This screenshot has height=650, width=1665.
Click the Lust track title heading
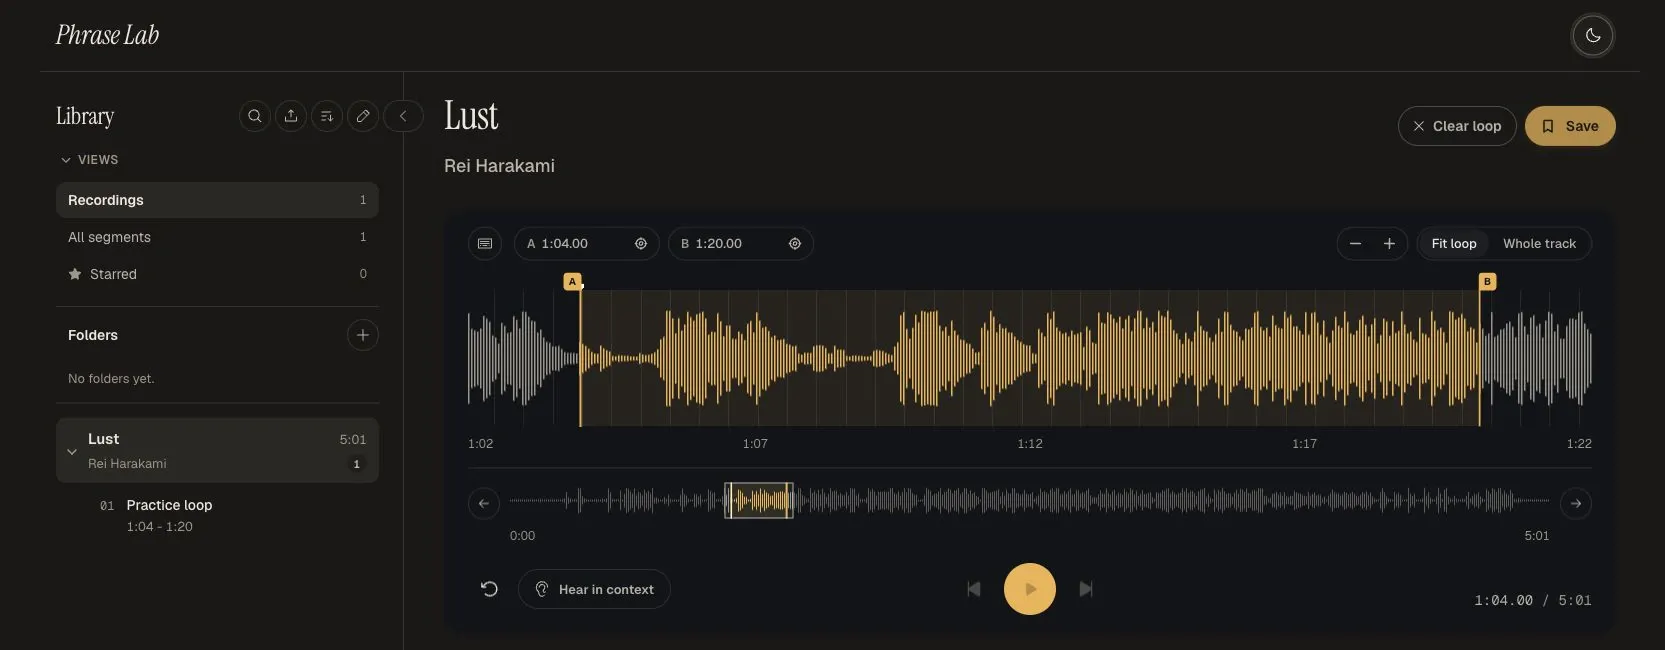tap(471, 116)
